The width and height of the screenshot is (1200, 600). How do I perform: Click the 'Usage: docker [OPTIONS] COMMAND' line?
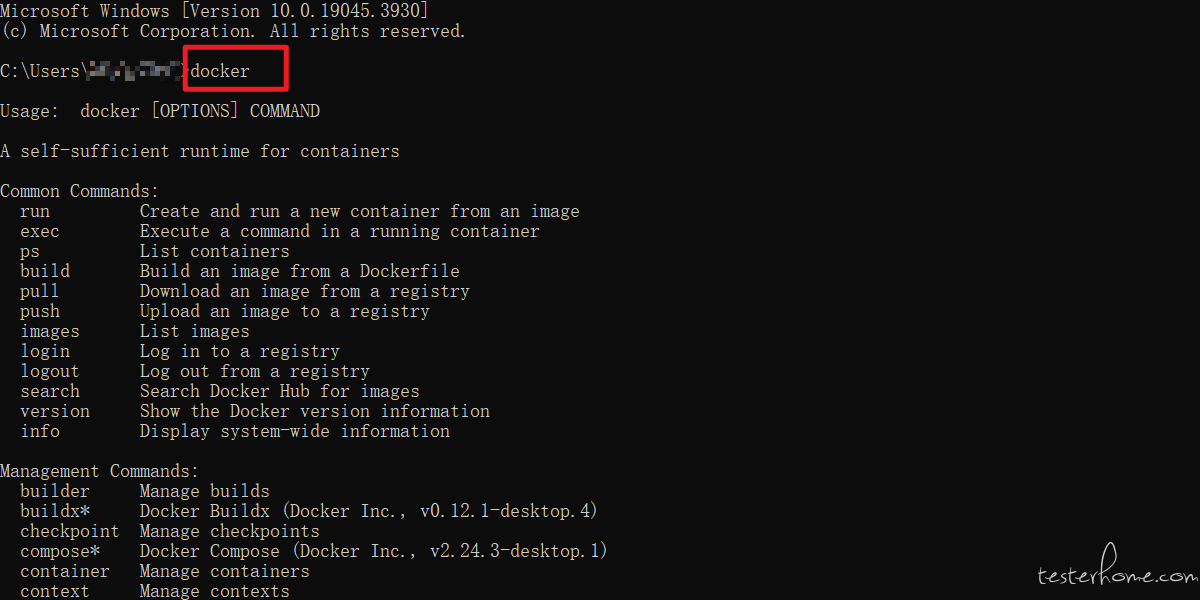point(160,111)
